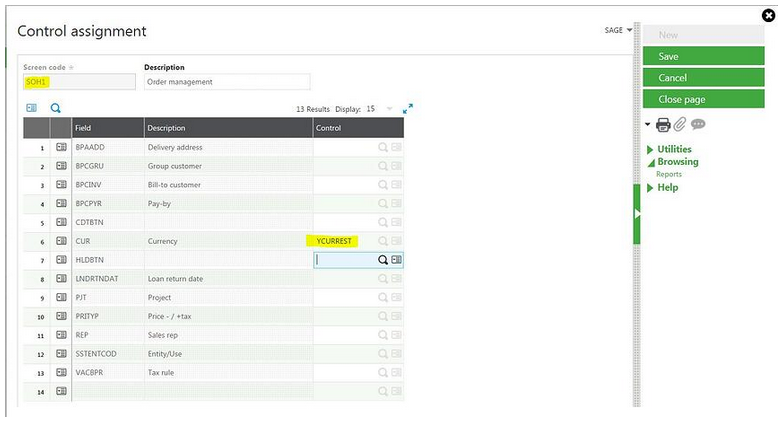Open row actions icon for CUR row
The height and width of the screenshot is (423, 783).
(x=61, y=241)
